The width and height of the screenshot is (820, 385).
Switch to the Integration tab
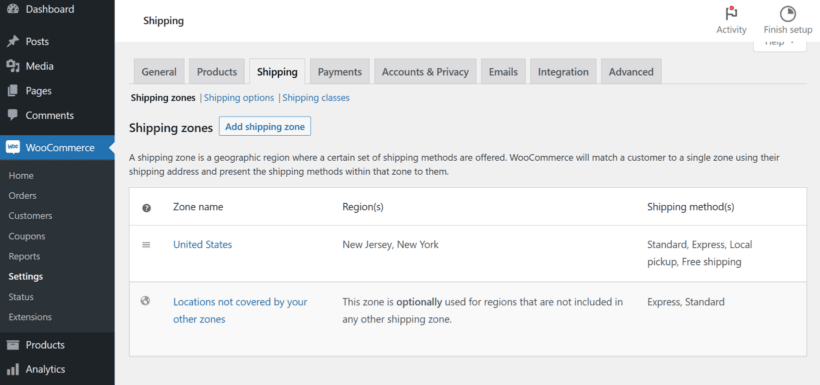[x=563, y=72]
